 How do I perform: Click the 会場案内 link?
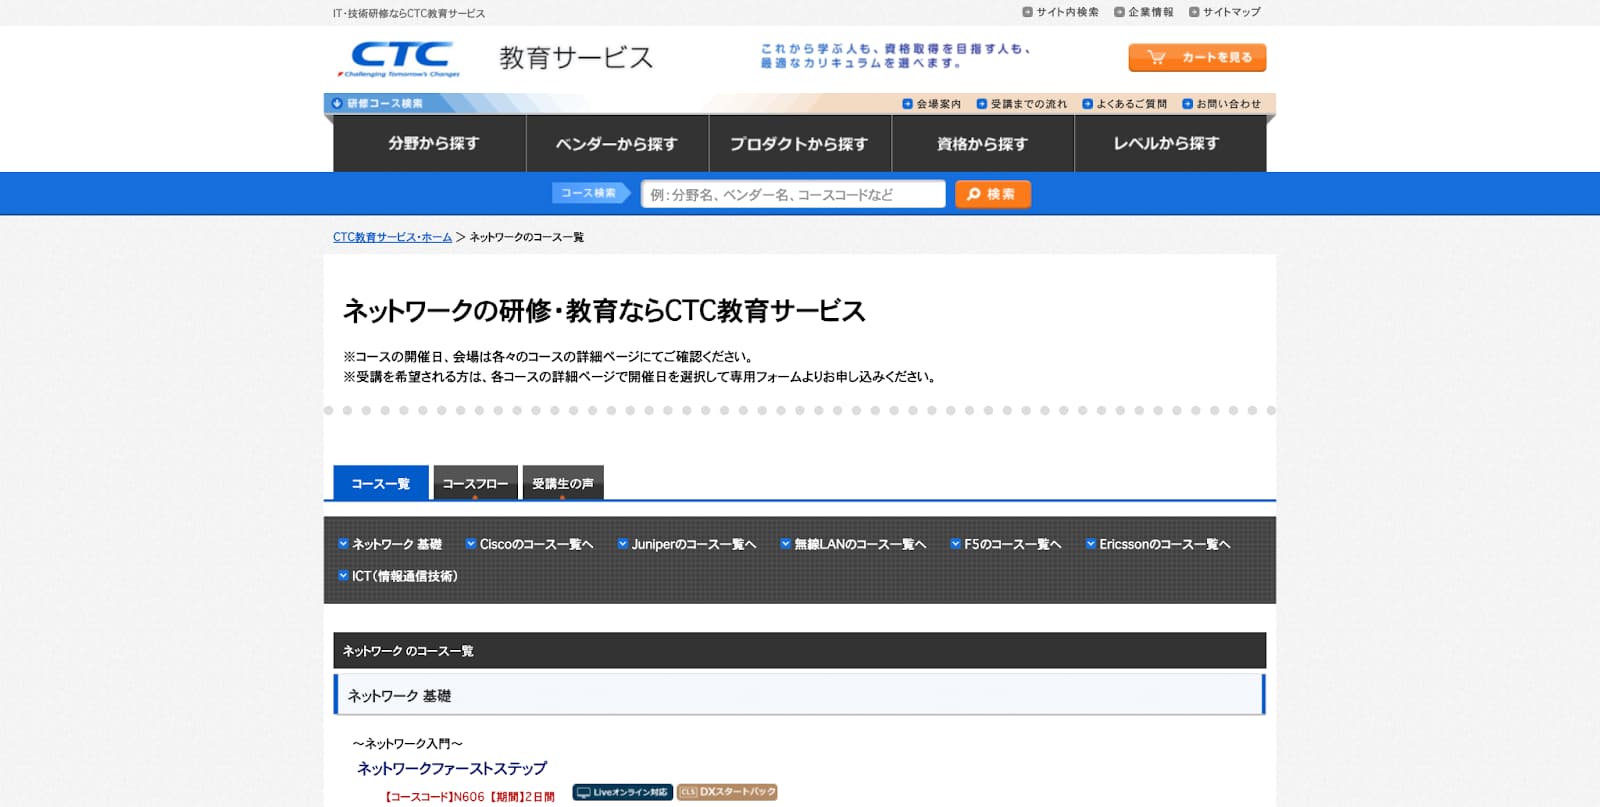click(x=931, y=104)
